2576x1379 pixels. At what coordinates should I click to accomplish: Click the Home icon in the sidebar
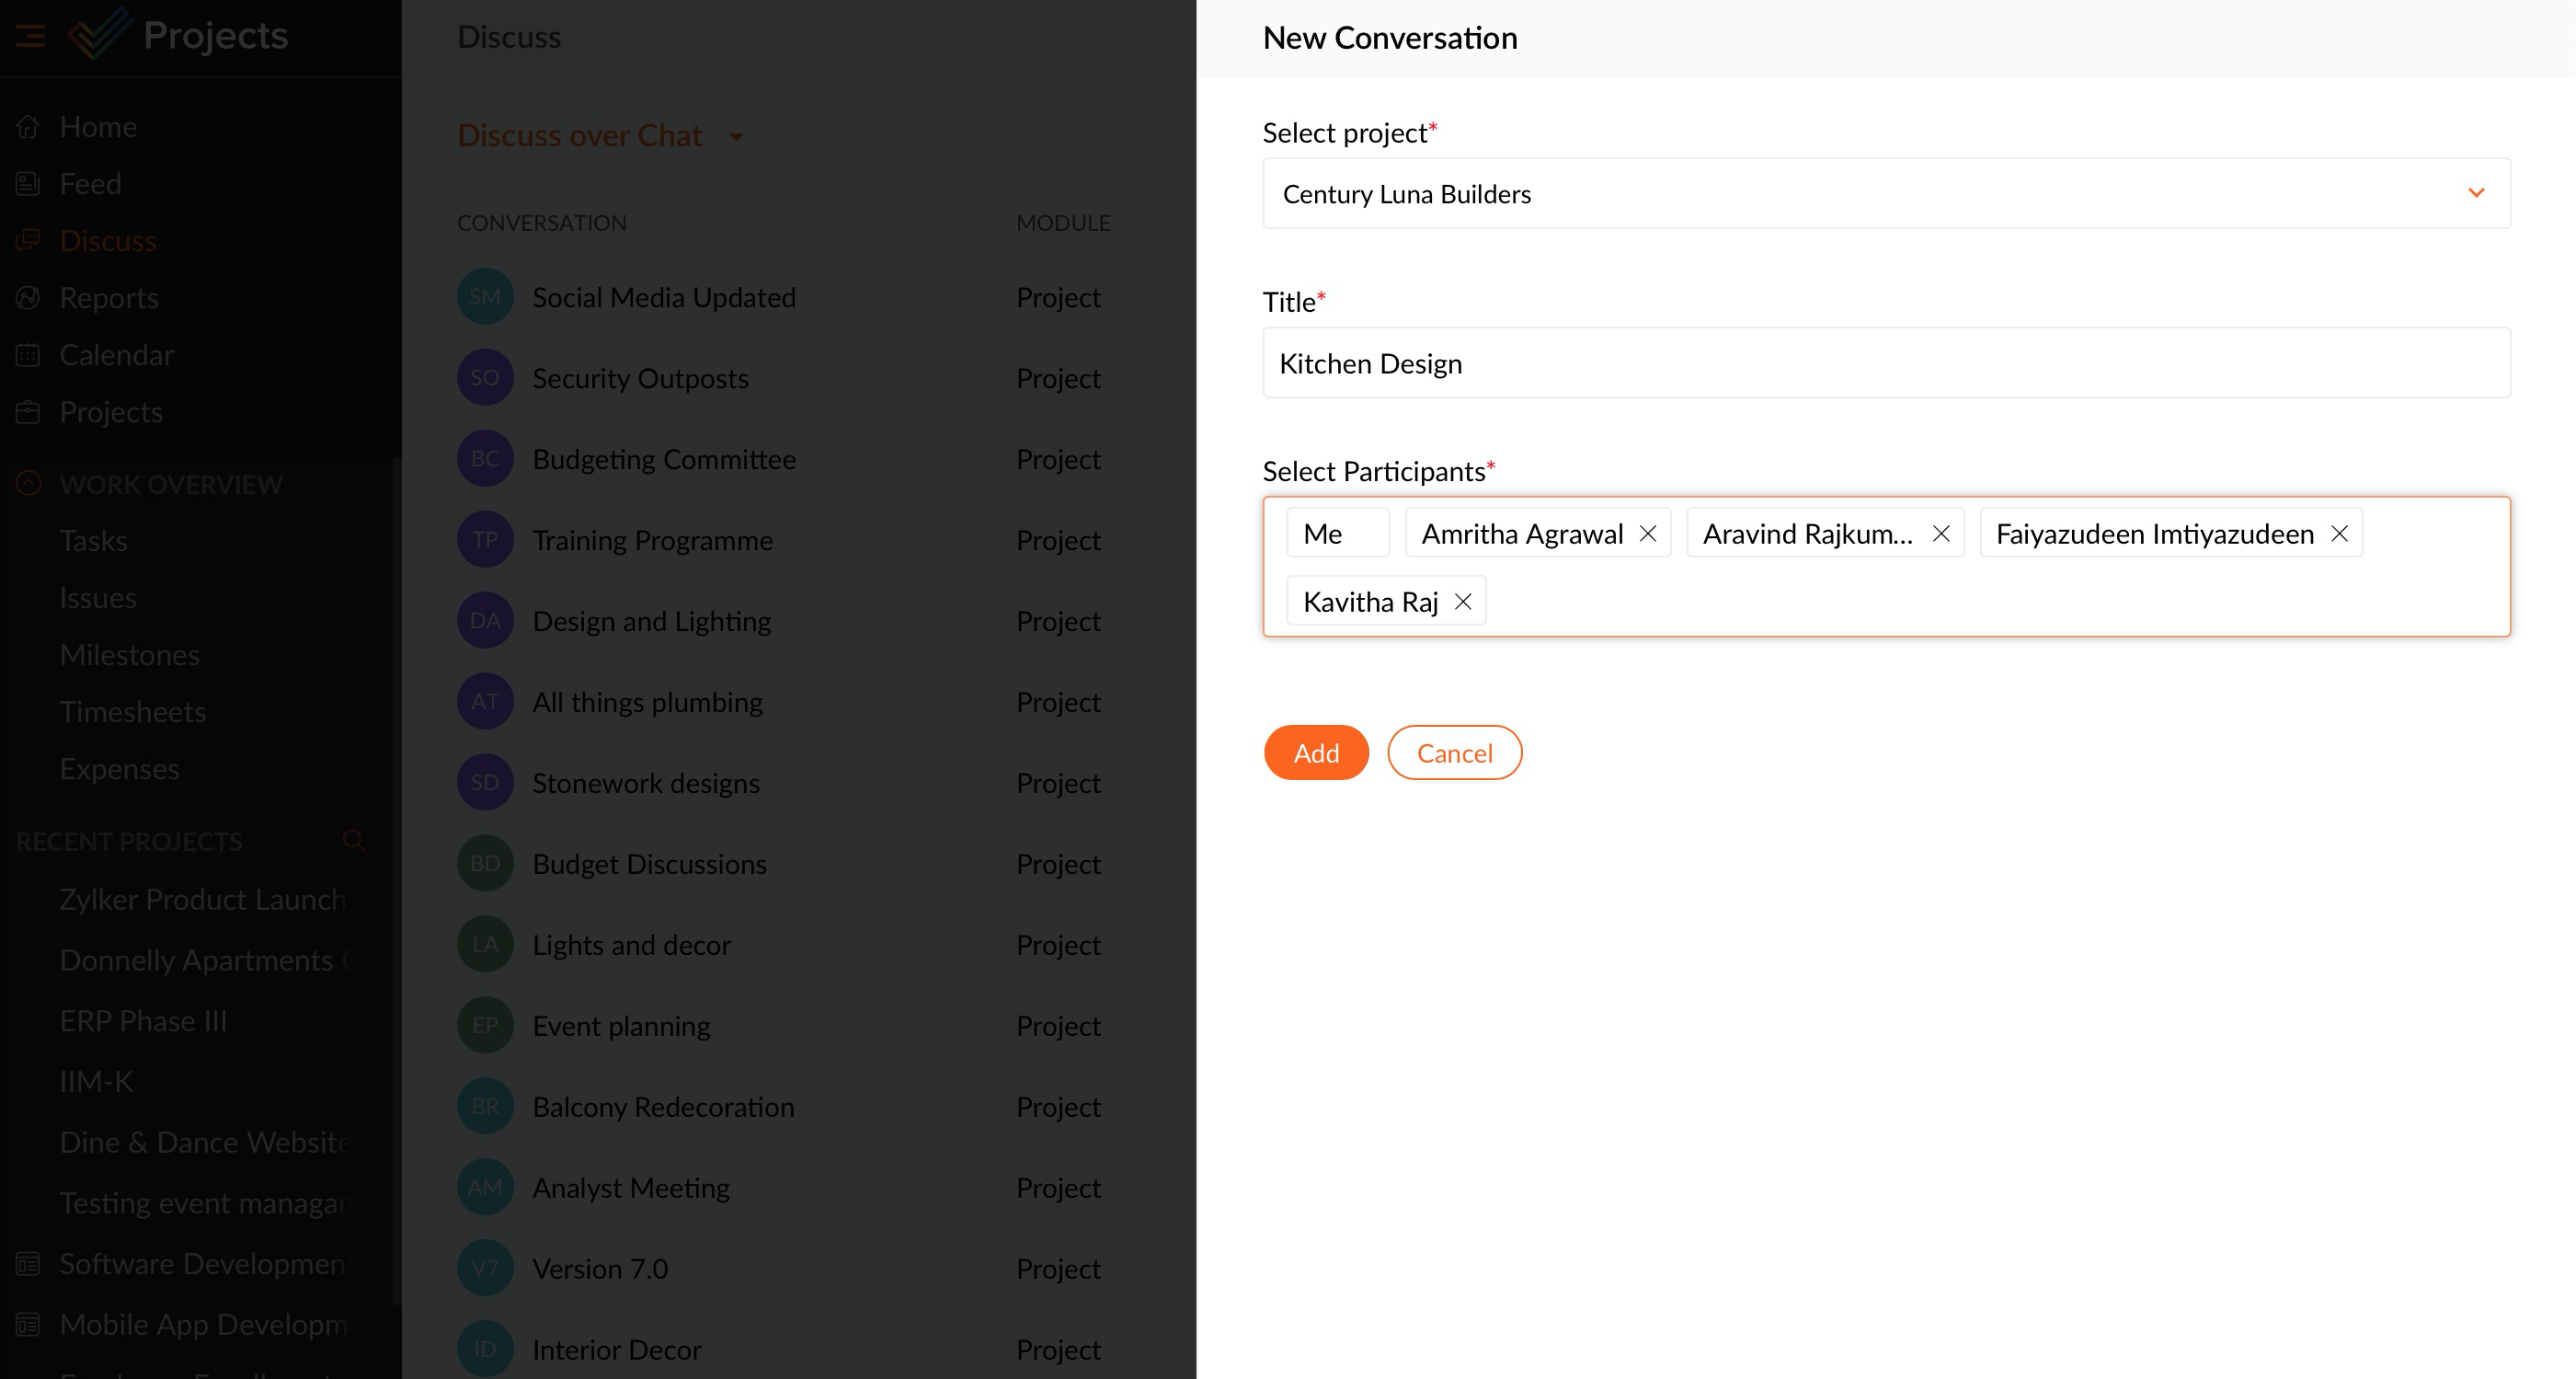point(28,127)
